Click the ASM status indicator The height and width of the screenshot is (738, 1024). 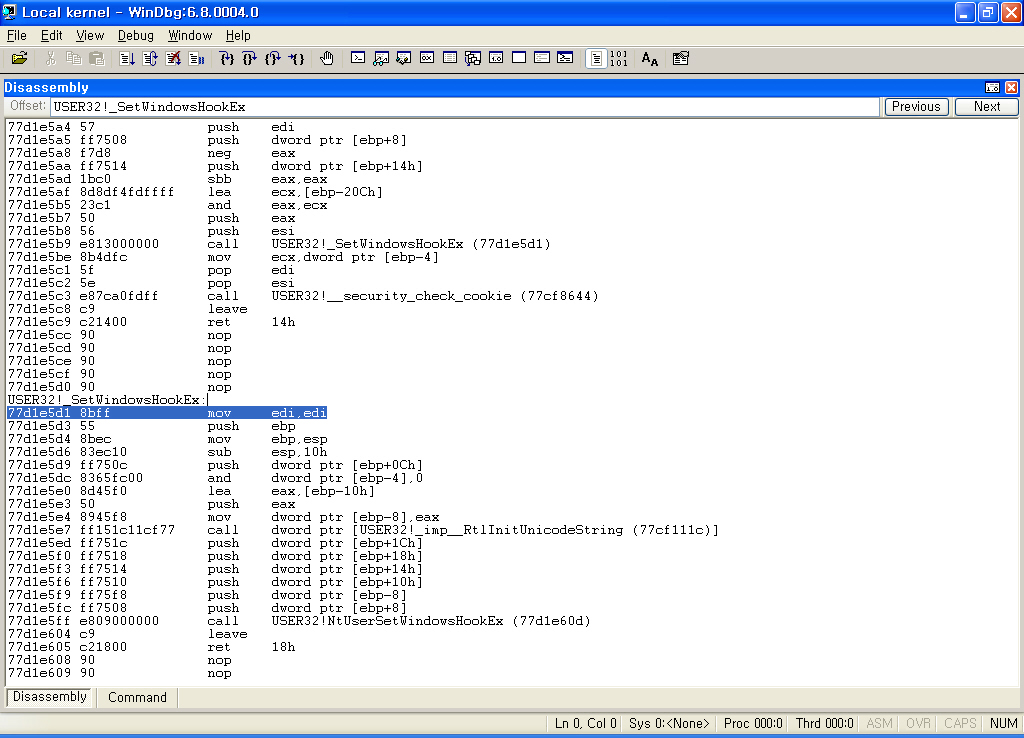[x=879, y=723]
